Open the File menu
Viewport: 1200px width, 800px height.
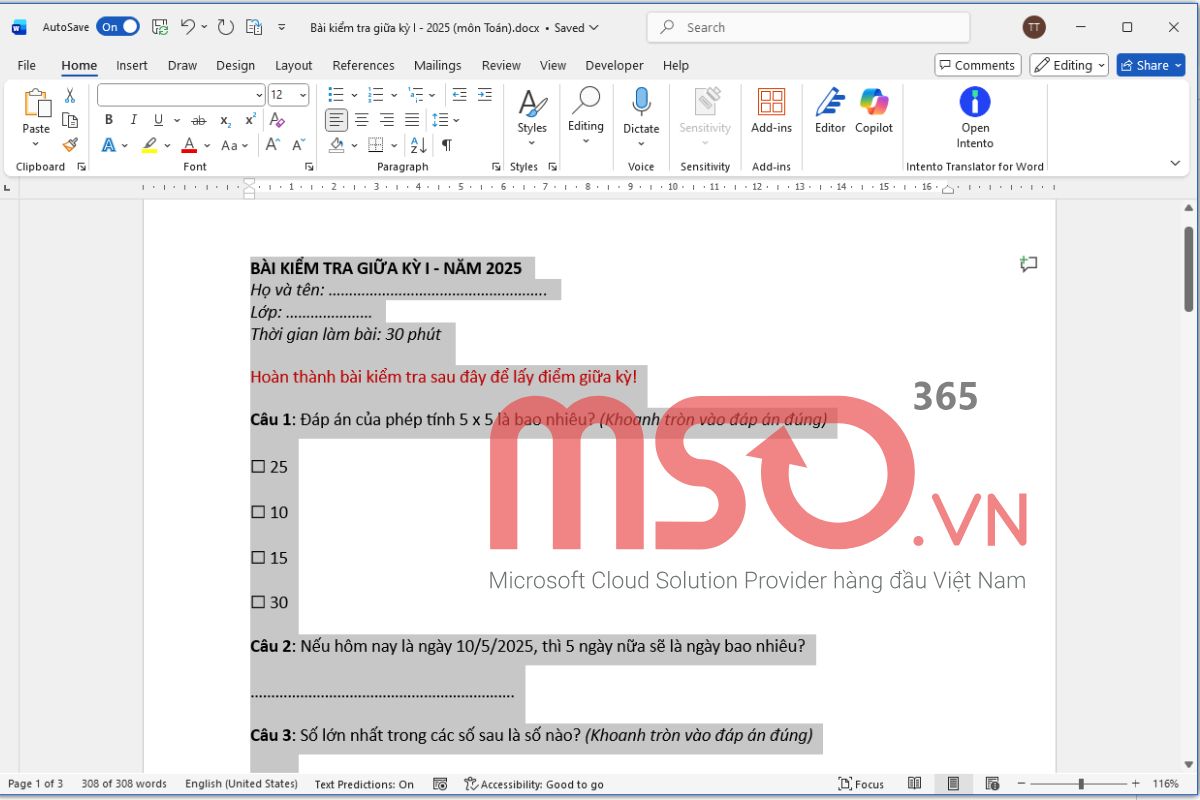[x=27, y=65]
